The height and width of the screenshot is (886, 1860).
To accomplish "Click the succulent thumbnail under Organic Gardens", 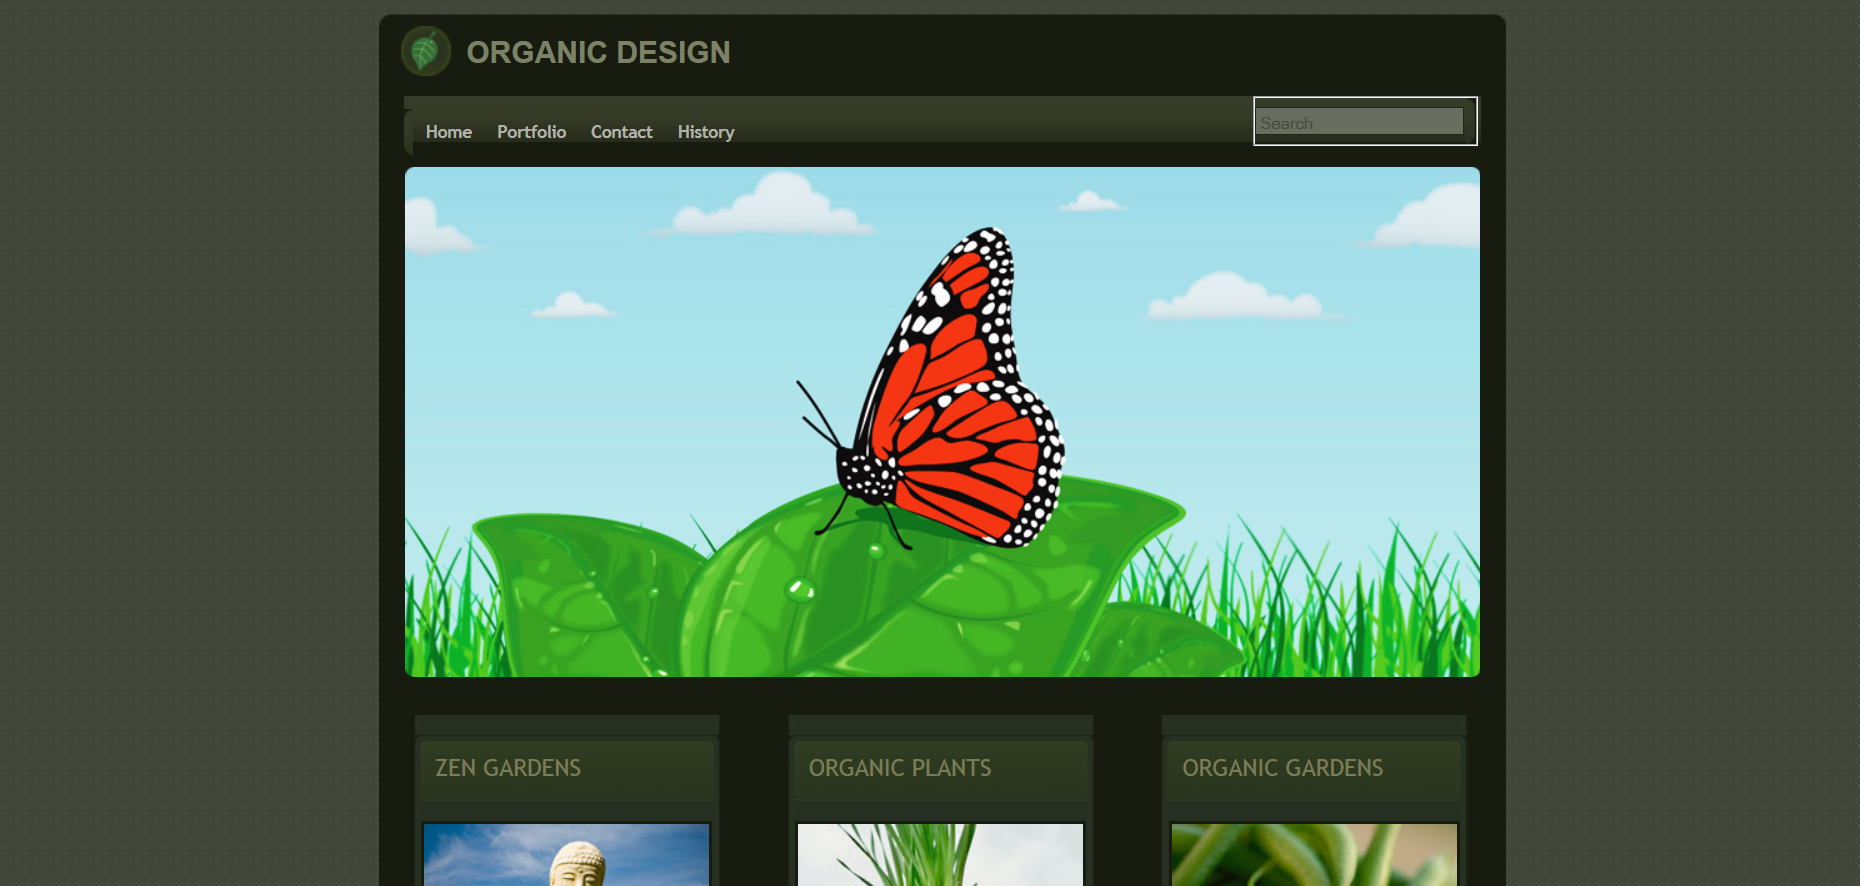I will pyautogui.click(x=1314, y=856).
